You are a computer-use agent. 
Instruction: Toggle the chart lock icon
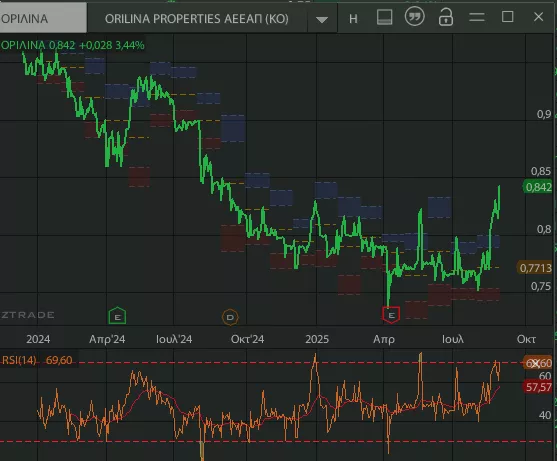pyautogui.click(x=445, y=17)
